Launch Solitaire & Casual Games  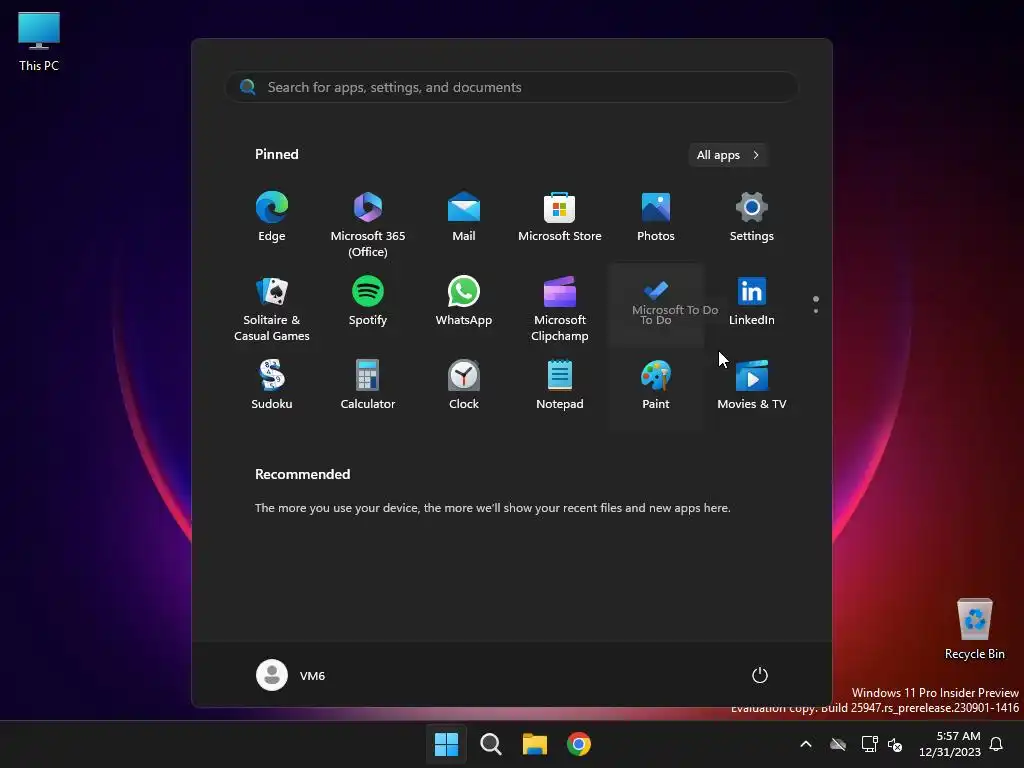[x=272, y=308]
